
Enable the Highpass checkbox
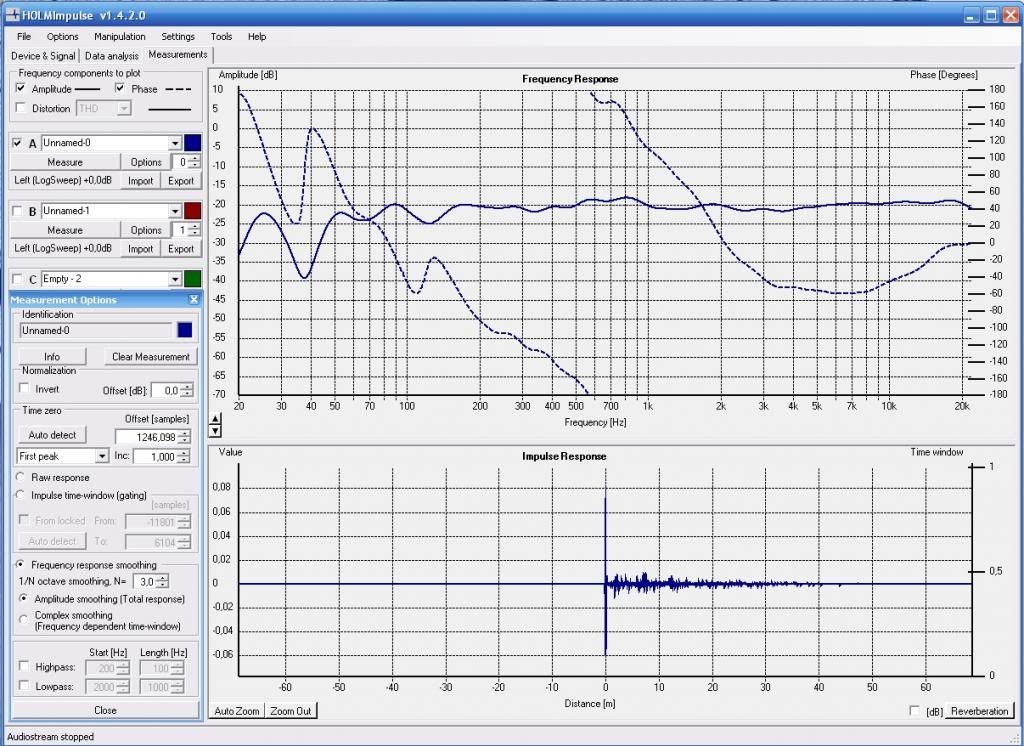[x=24, y=666]
